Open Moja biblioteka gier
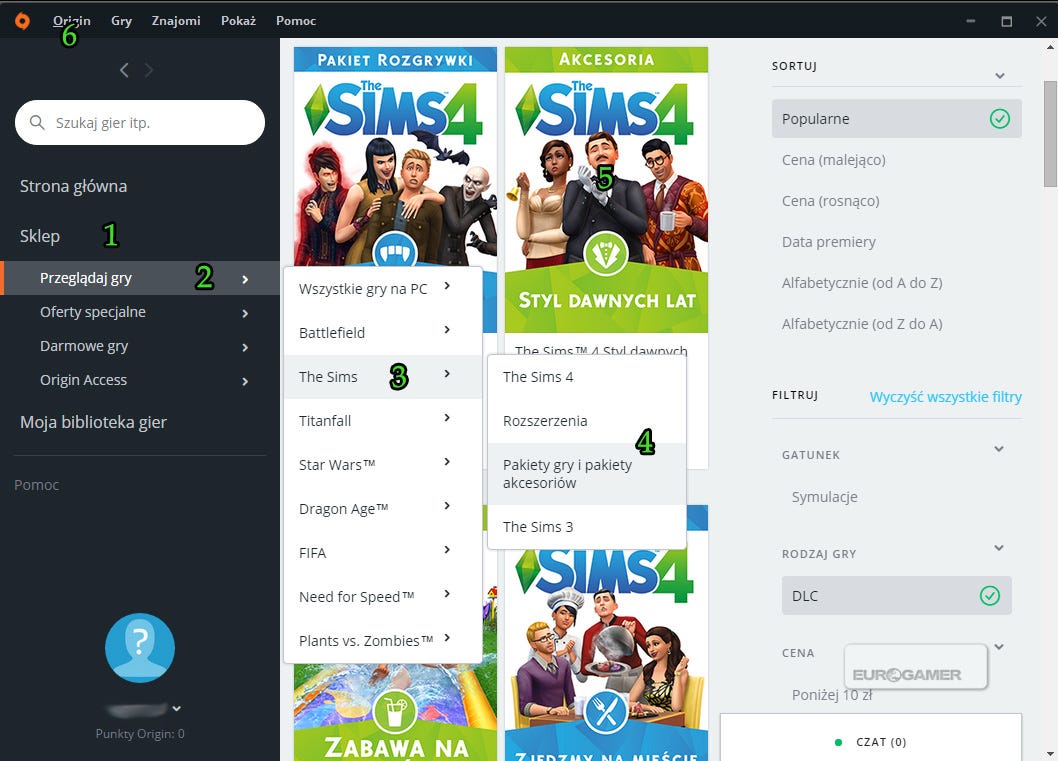The height and width of the screenshot is (761, 1058). pos(93,422)
